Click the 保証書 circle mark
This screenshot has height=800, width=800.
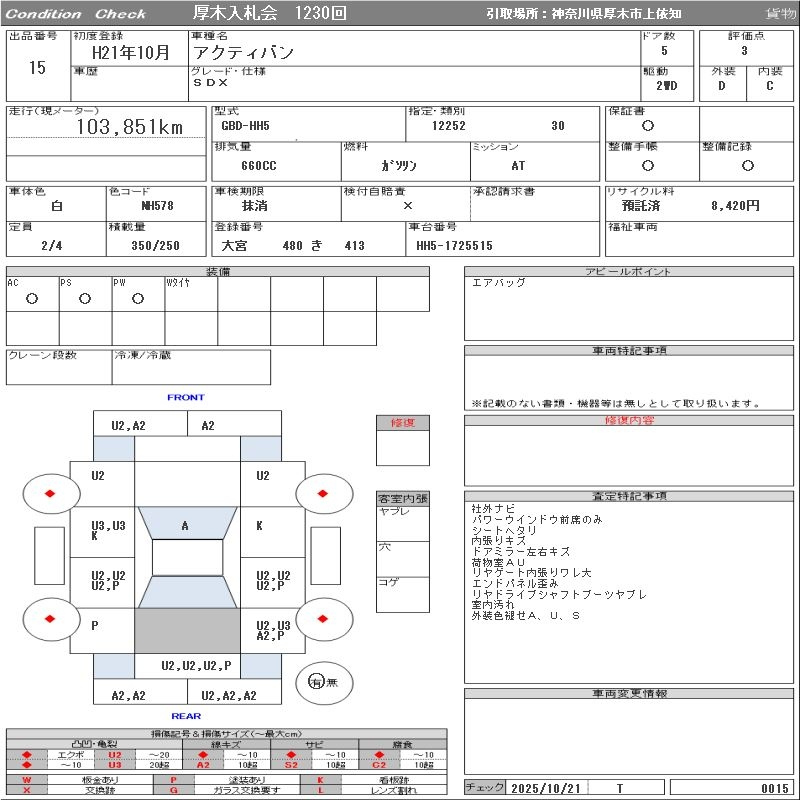pyautogui.click(x=648, y=126)
